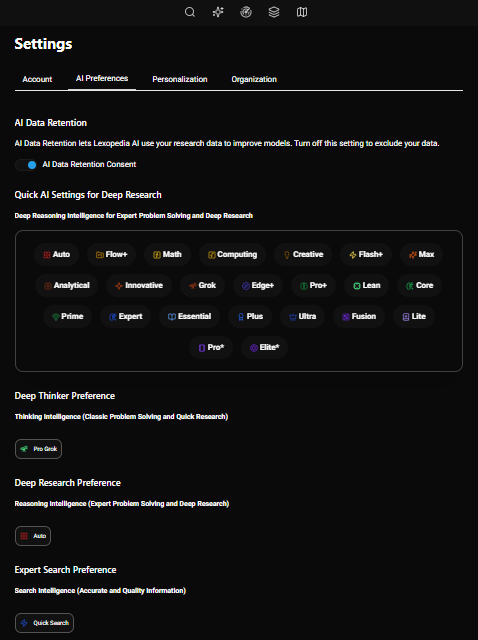Viewport: 478px width, 640px height.
Task: Pick the Prime diamond model chip
Action: click(67, 316)
